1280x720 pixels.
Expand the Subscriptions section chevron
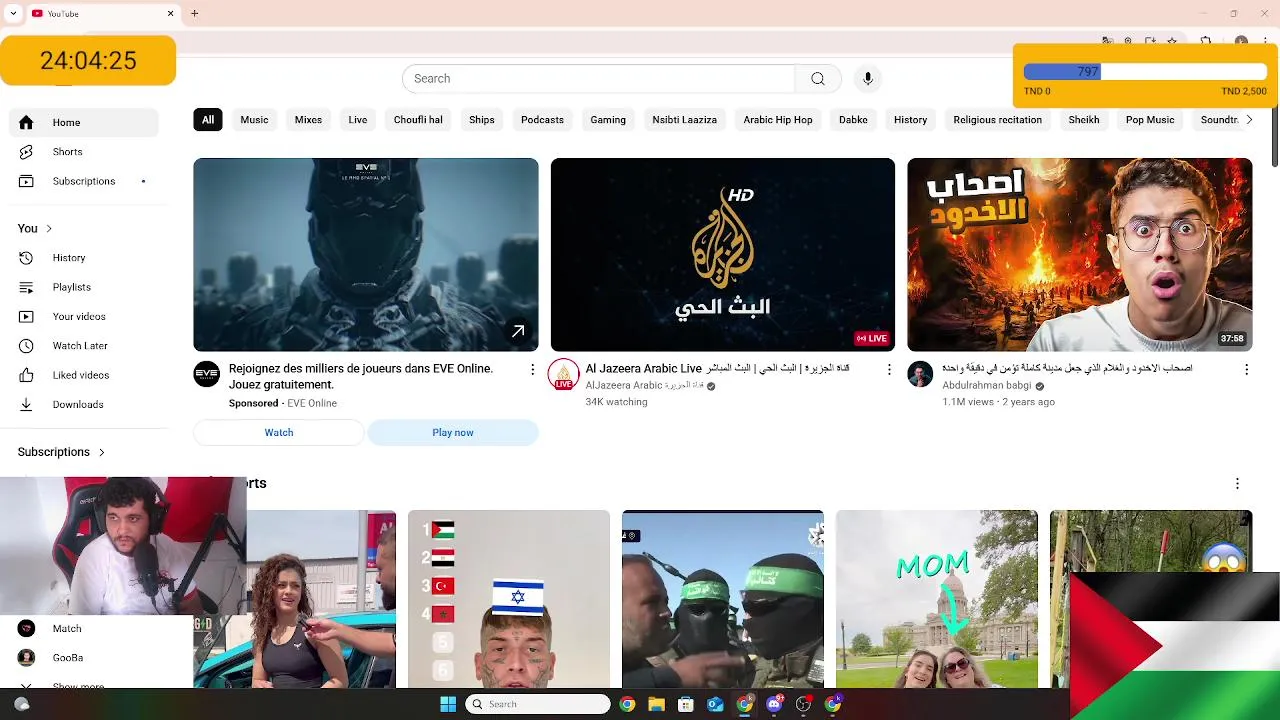point(101,452)
